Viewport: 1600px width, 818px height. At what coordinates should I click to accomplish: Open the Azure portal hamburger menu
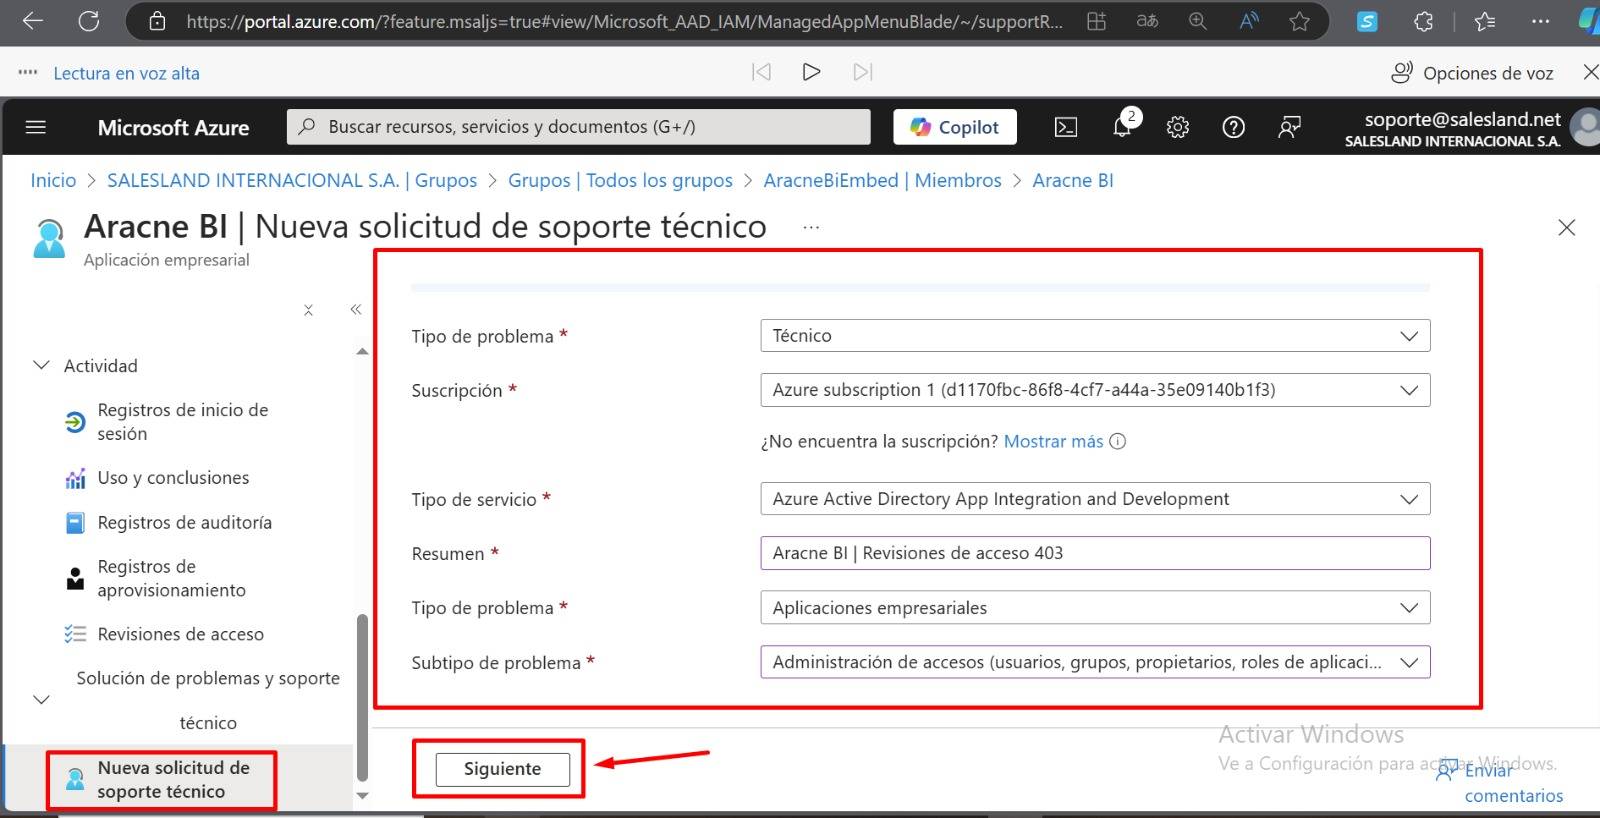(36, 127)
